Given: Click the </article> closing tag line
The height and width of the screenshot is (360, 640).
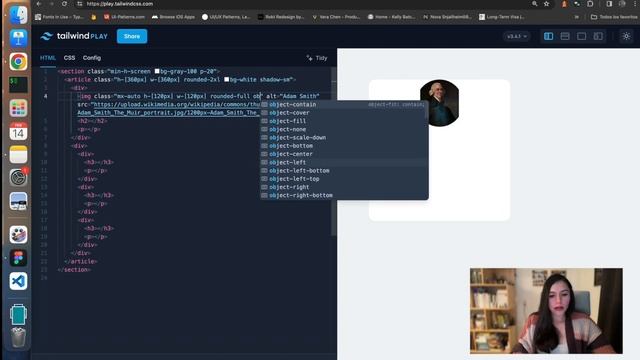Looking at the screenshot, I should (x=81, y=261).
